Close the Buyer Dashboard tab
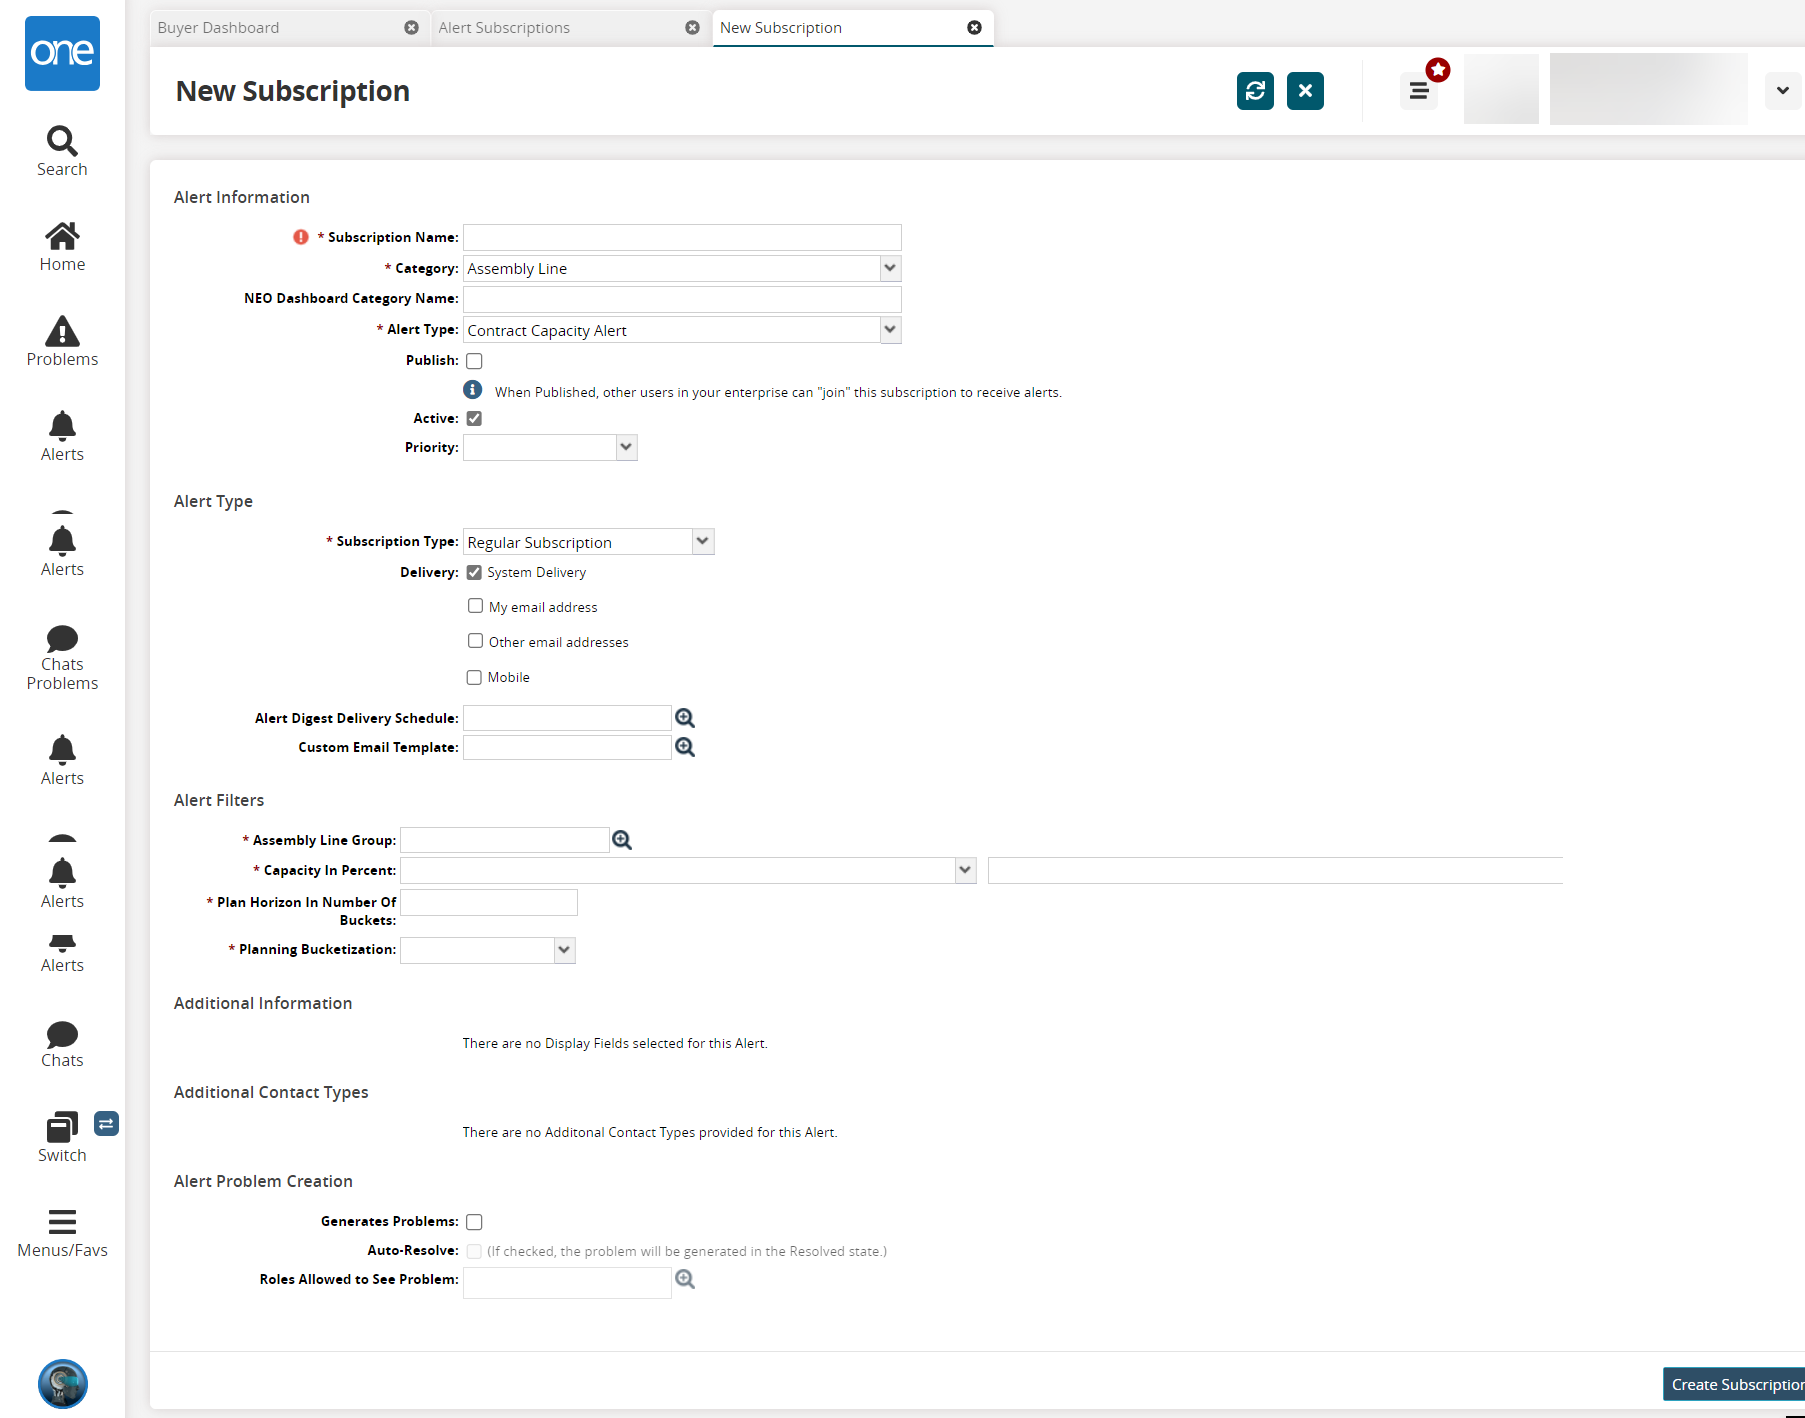The width and height of the screenshot is (1805, 1418). [411, 28]
